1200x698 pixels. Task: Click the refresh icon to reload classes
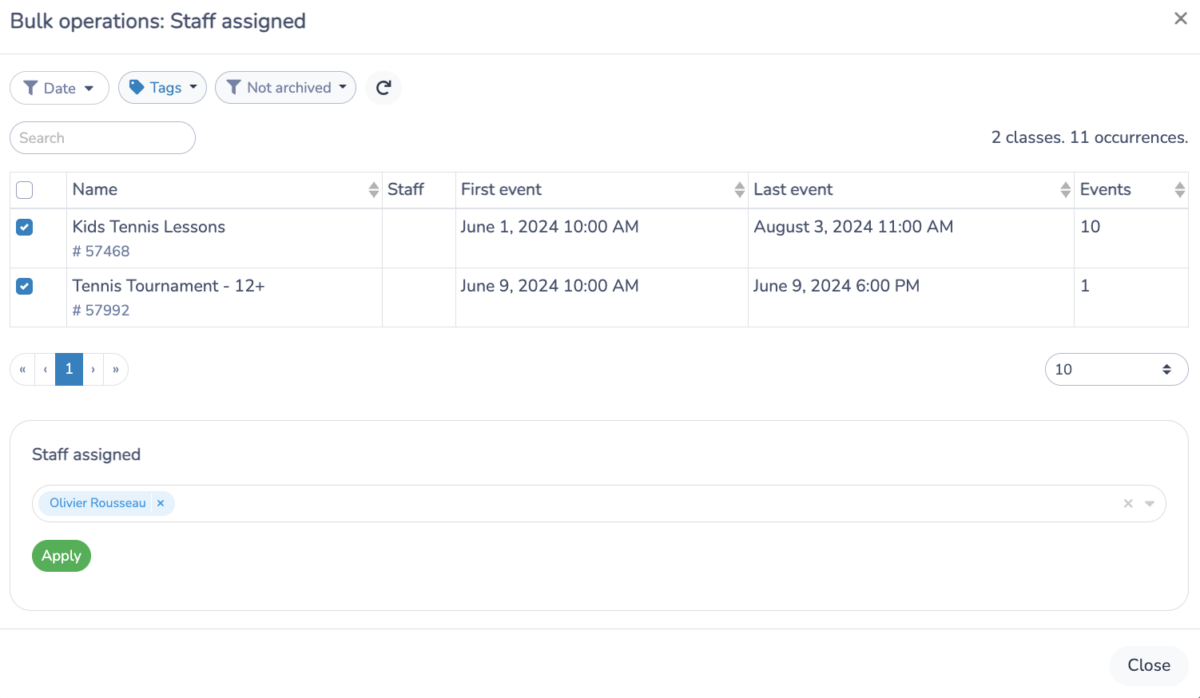pos(383,87)
